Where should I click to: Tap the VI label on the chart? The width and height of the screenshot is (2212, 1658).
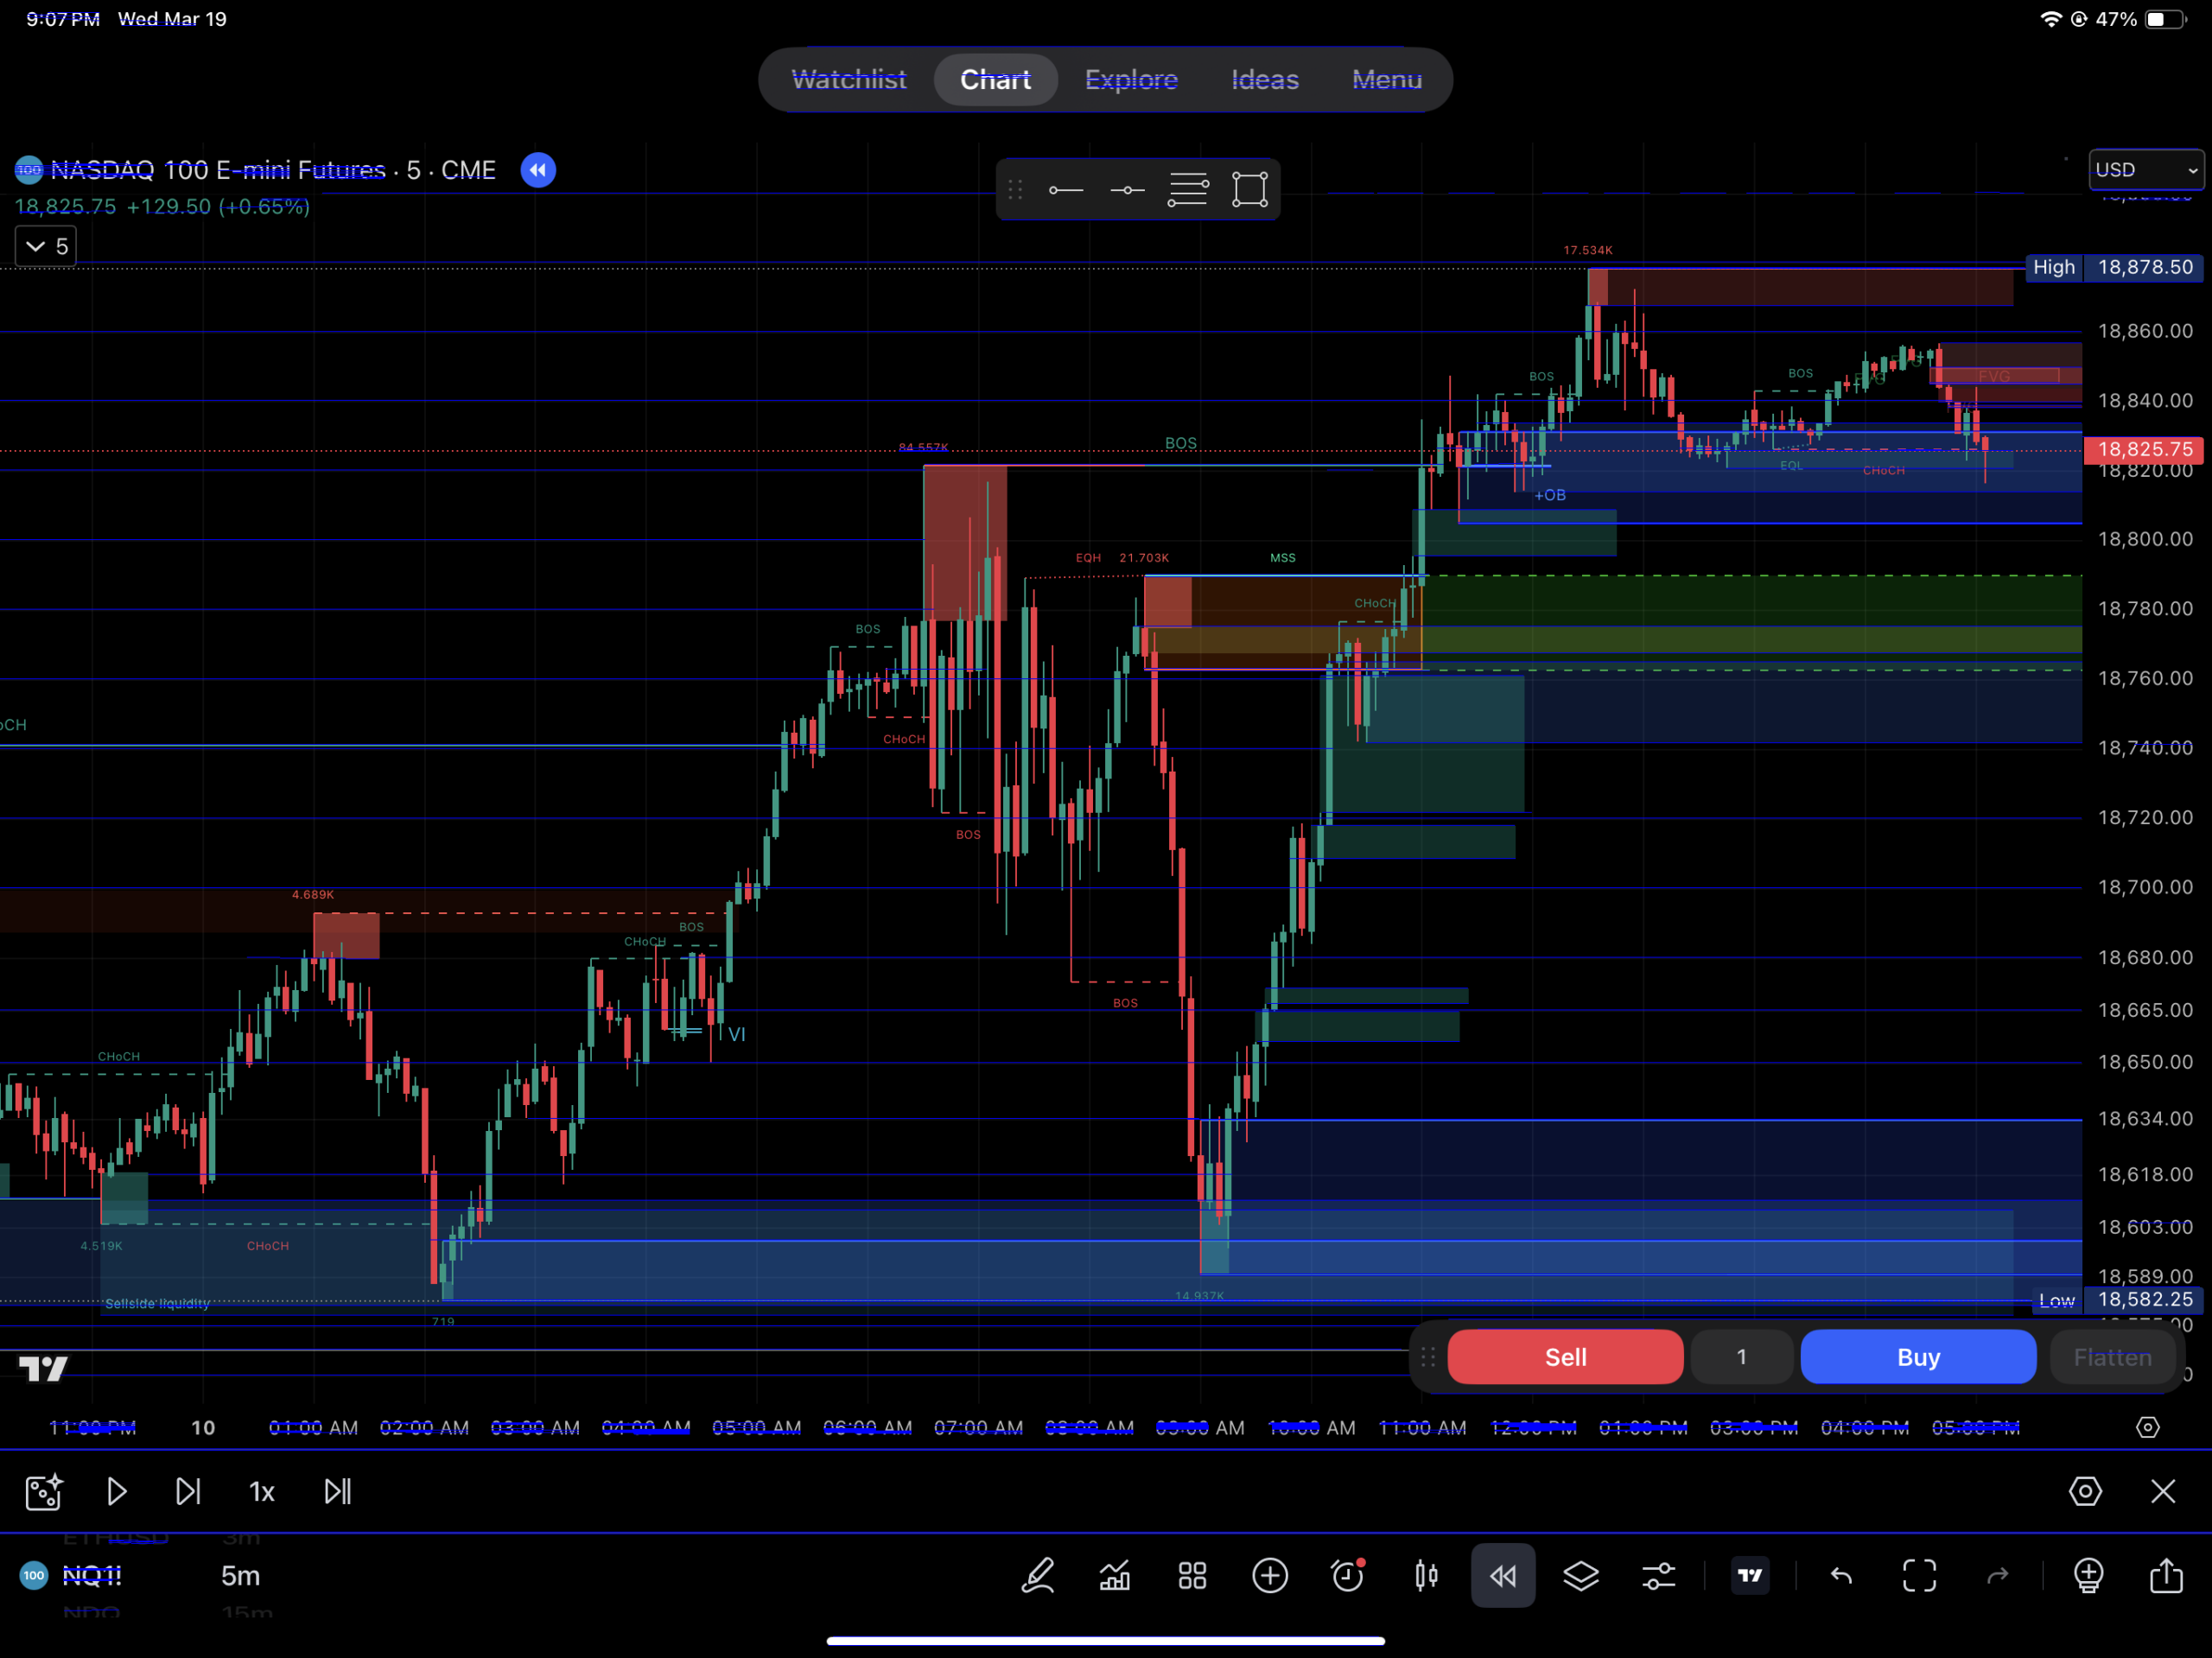[x=737, y=1034]
